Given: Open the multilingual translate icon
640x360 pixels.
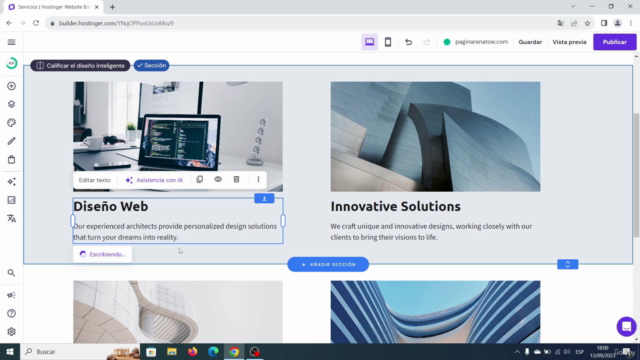Looking at the screenshot, I should pyautogui.click(x=11, y=218).
